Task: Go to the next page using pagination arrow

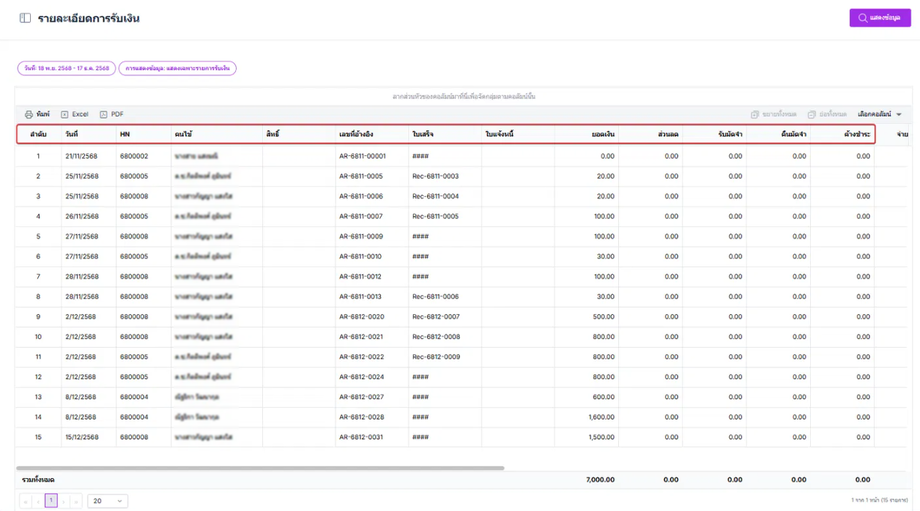Action: point(64,501)
